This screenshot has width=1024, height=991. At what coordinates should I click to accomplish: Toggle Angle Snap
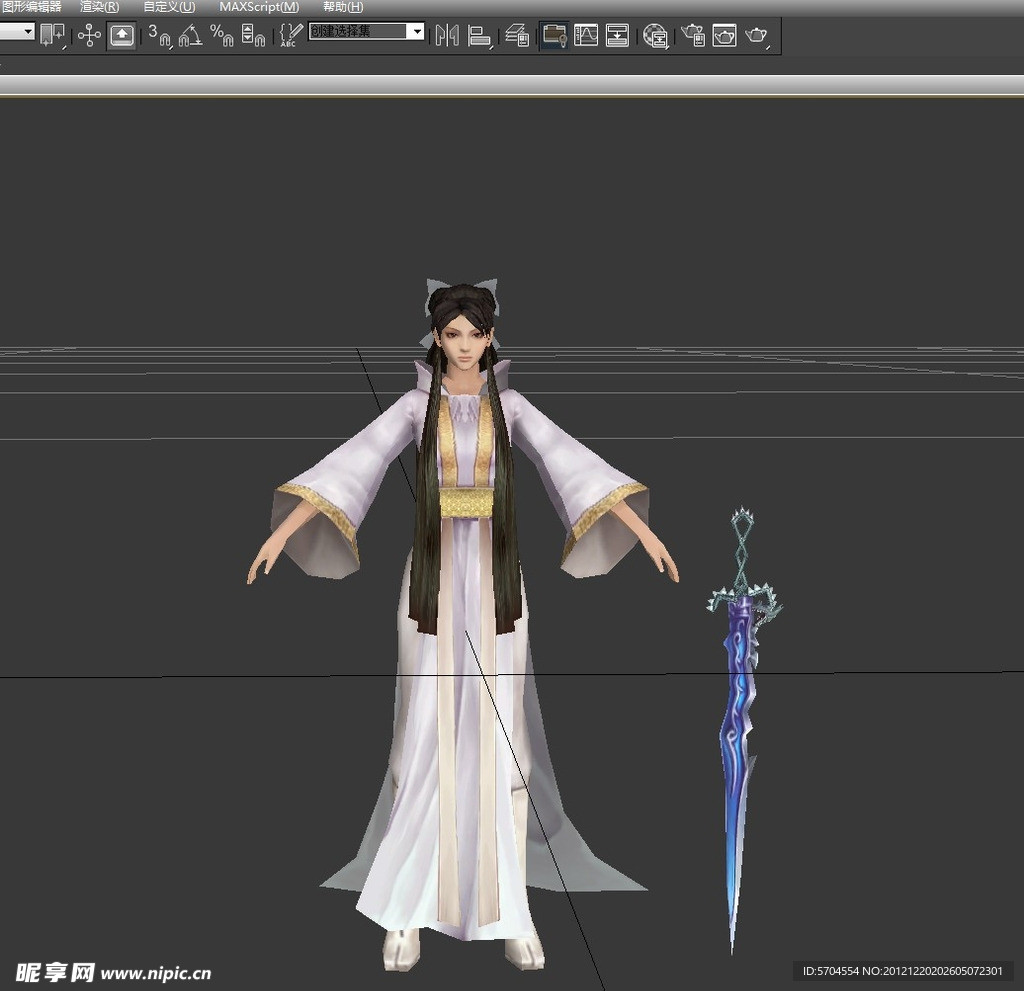[x=190, y=35]
